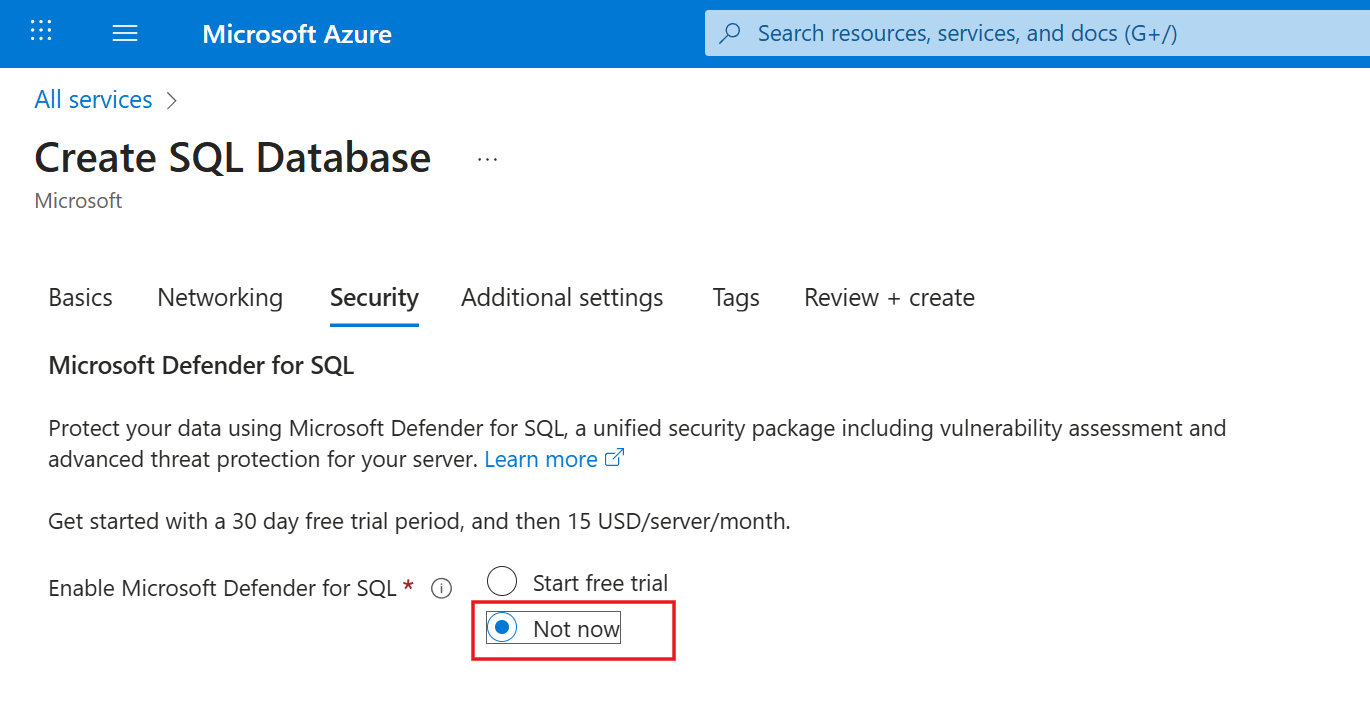1370x712 pixels.
Task: Go to the Review + create tab
Action: pyautogui.click(x=888, y=297)
